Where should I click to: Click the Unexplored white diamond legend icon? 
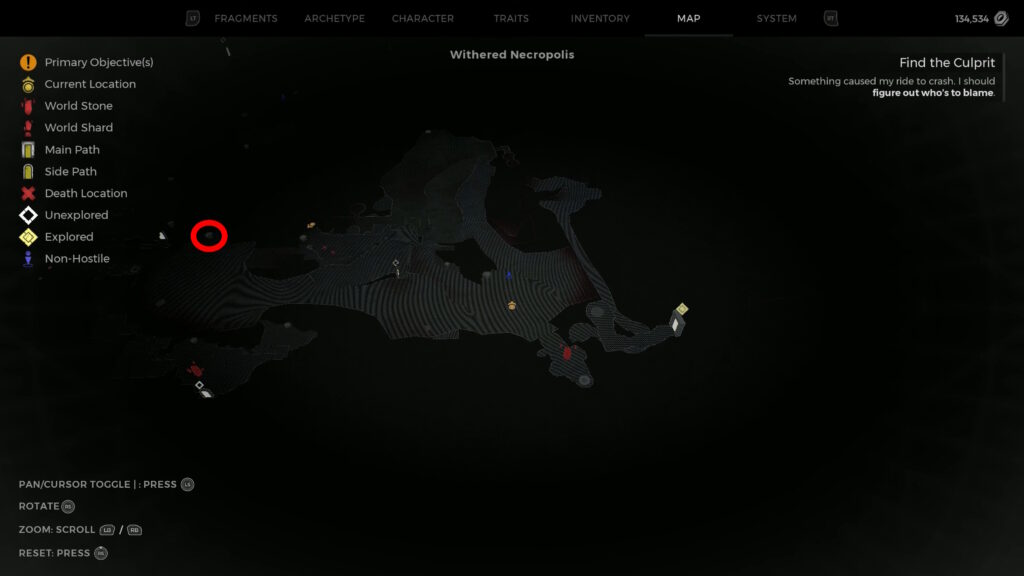click(x=28, y=215)
